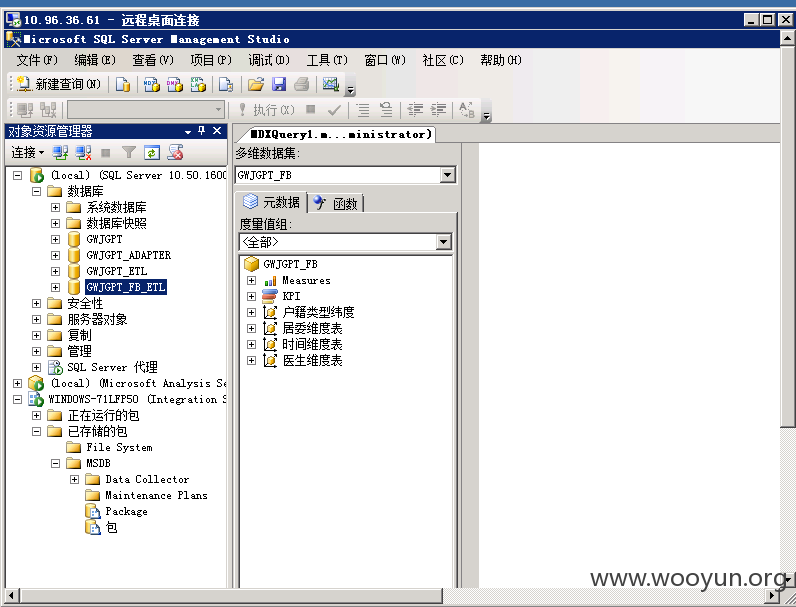Click disconnect icon in Object Explorer
796x607 pixels.
coord(83,152)
